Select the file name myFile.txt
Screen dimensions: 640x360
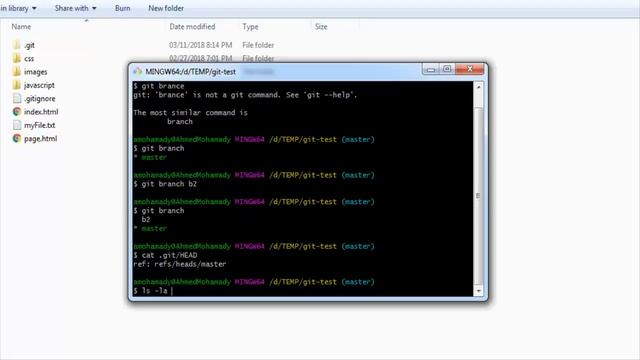40,125
